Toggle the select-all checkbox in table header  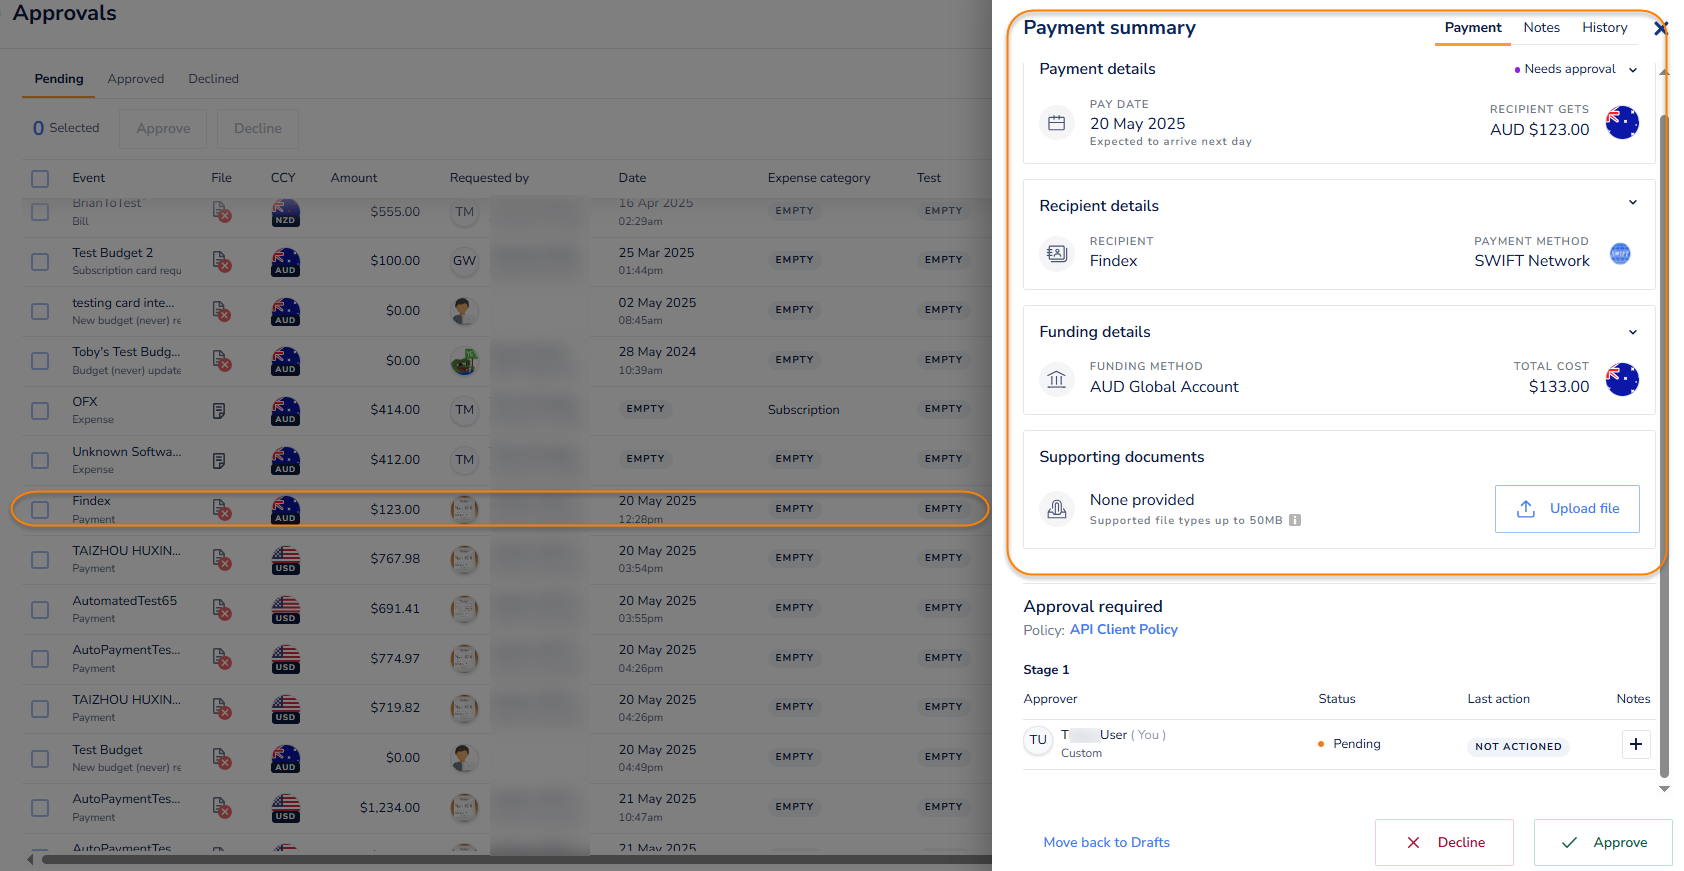coord(40,179)
